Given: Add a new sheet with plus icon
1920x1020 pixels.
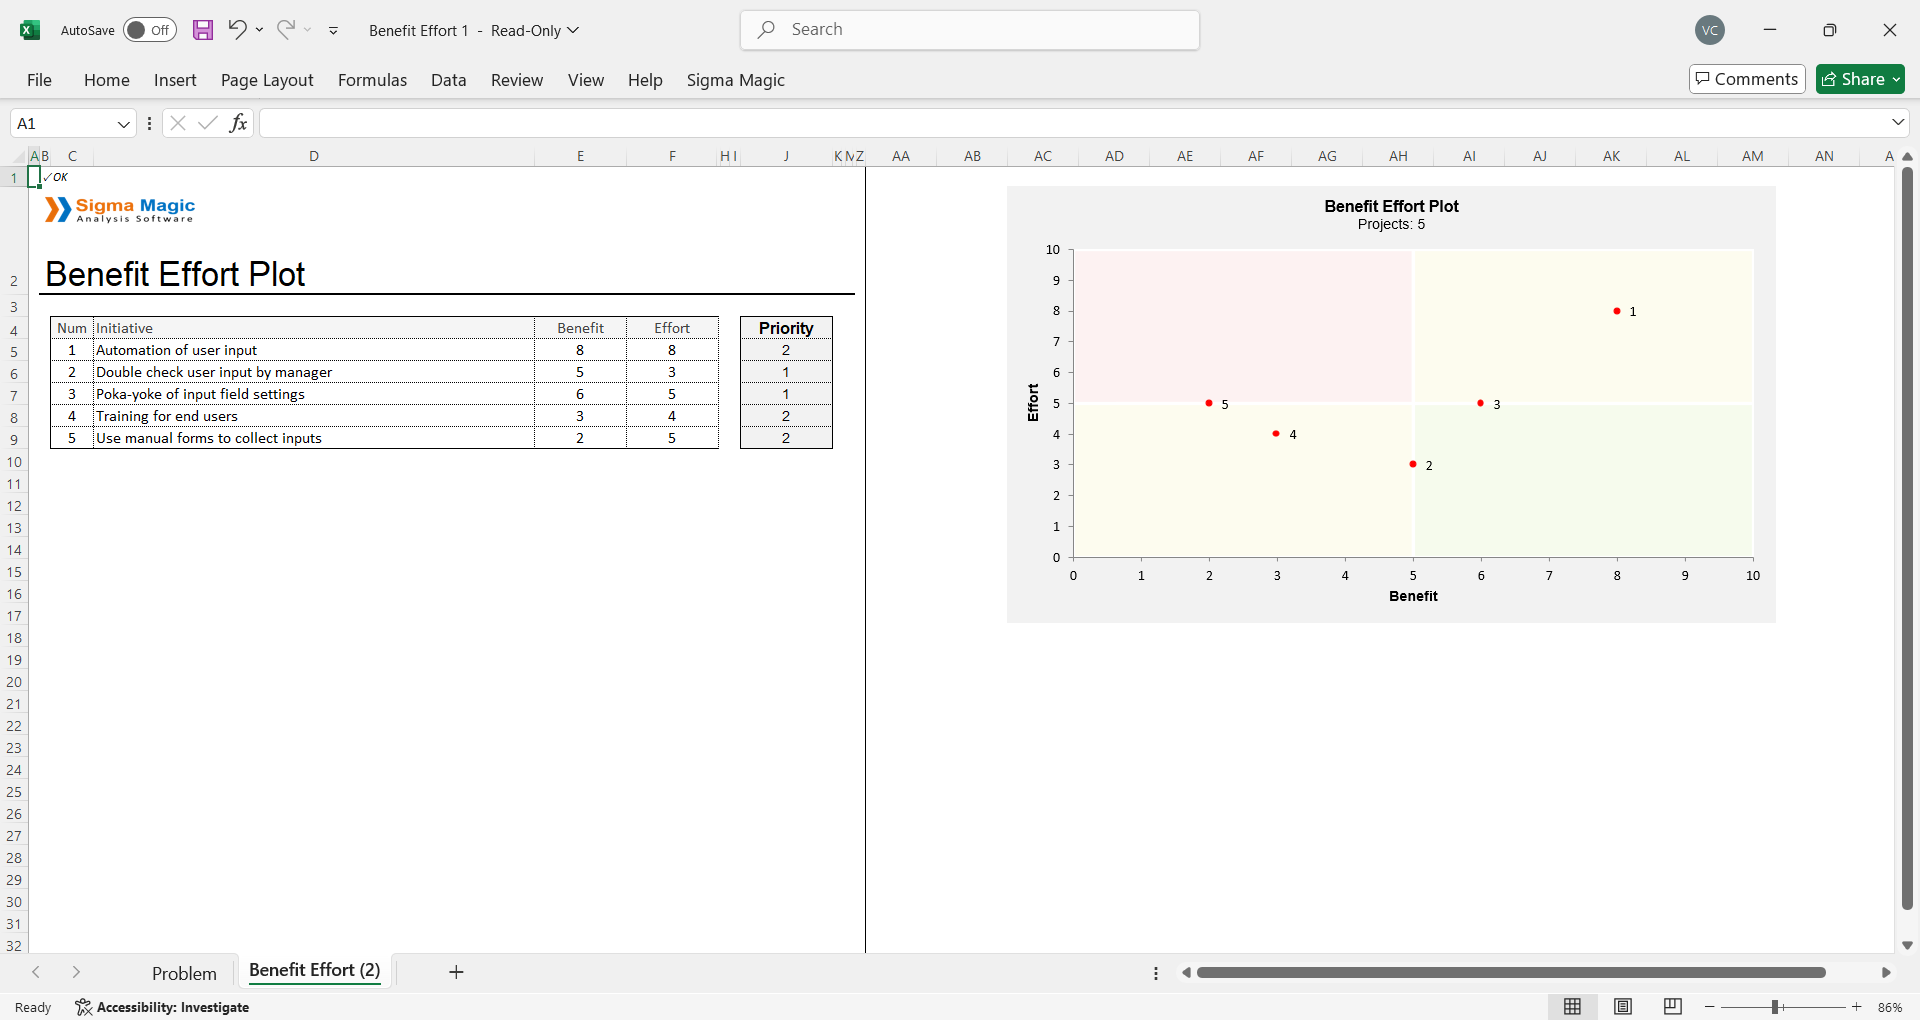Looking at the screenshot, I should pos(456,972).
